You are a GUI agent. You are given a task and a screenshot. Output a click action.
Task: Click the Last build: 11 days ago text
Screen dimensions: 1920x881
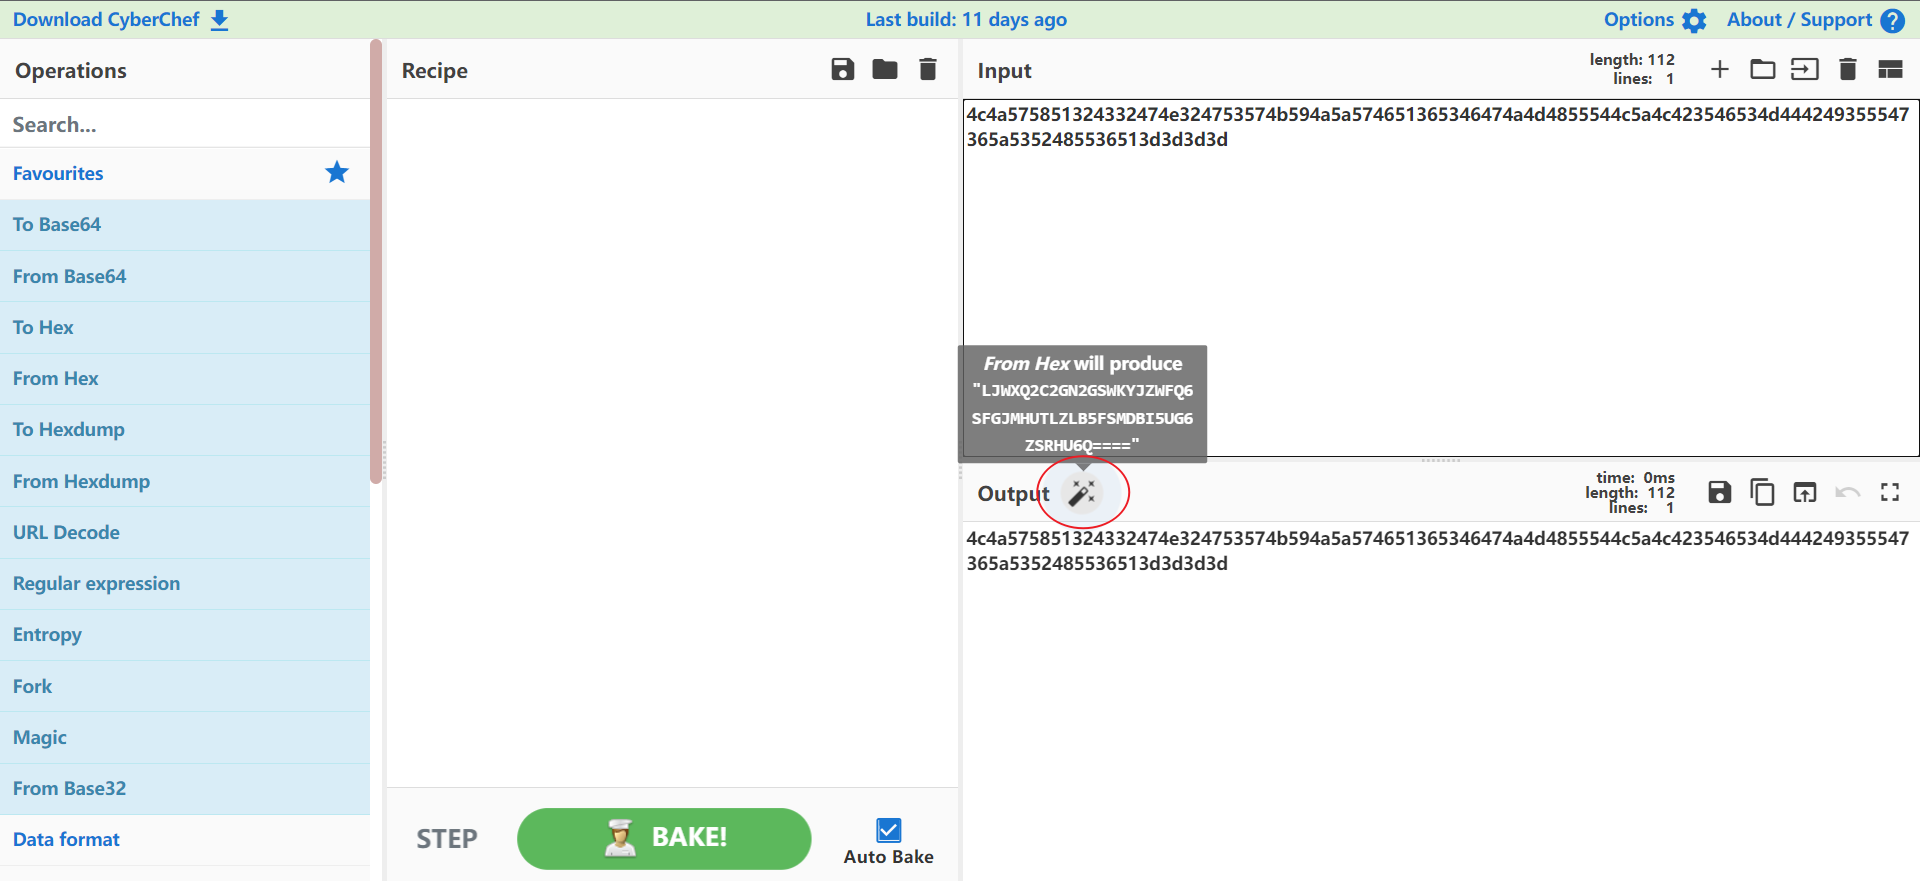point(966,20)
